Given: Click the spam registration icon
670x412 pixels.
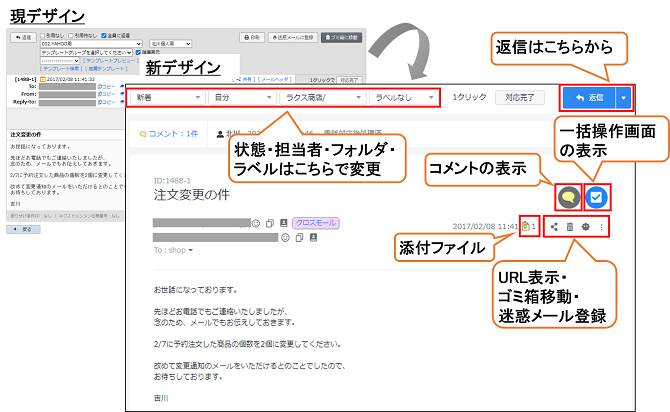Looking at the screenshot, I should coord(586,227).
